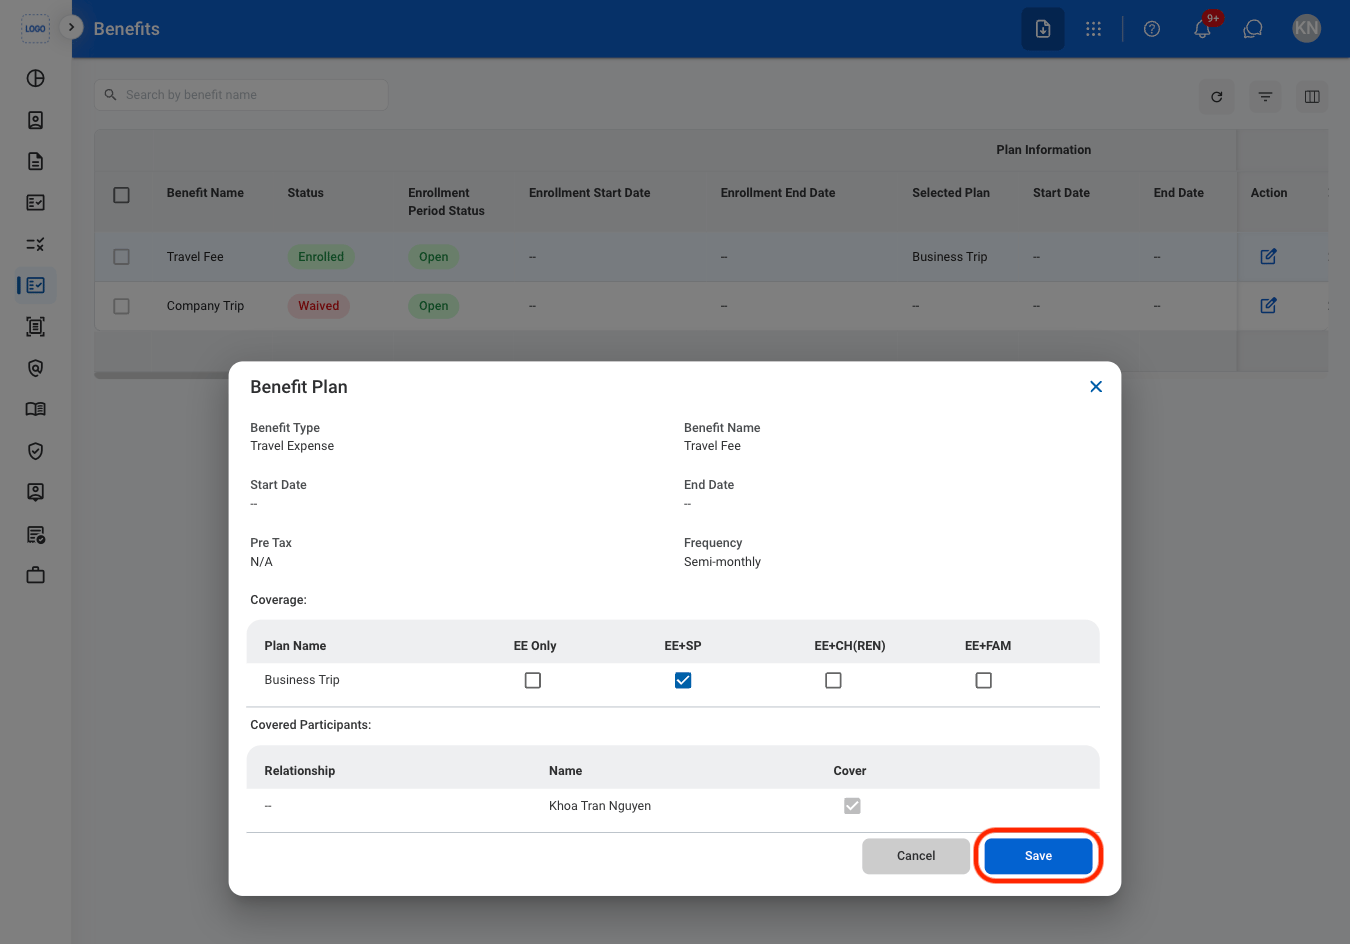Click the notifications bell icon
Viewport: 1350px width, 944px height.
click(x=1202, y=29)
